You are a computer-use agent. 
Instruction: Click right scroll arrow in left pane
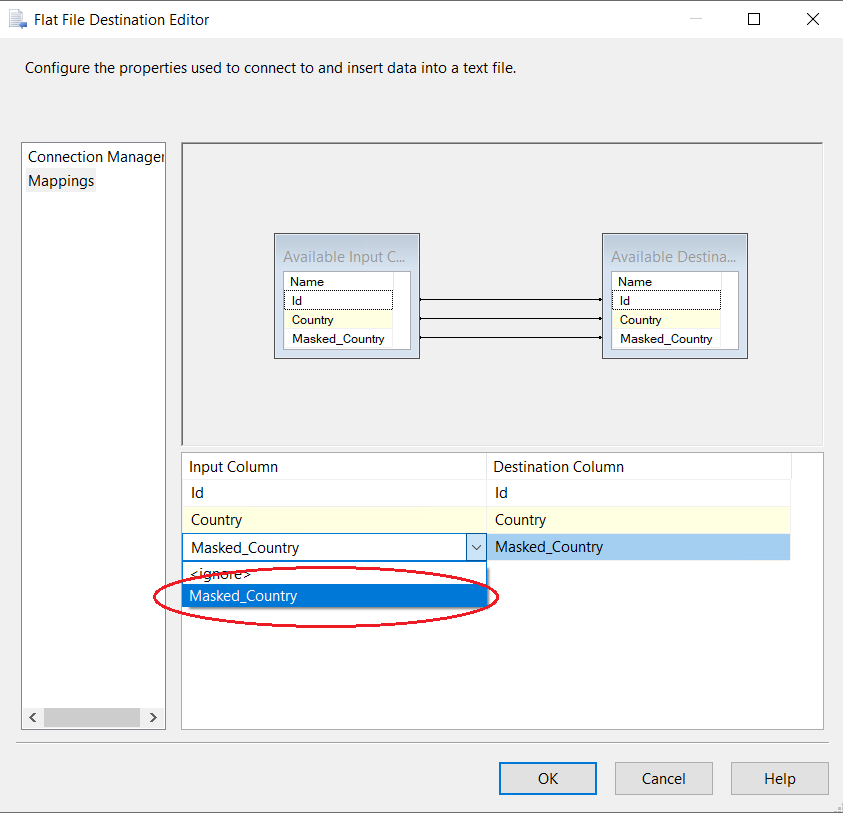153,718
